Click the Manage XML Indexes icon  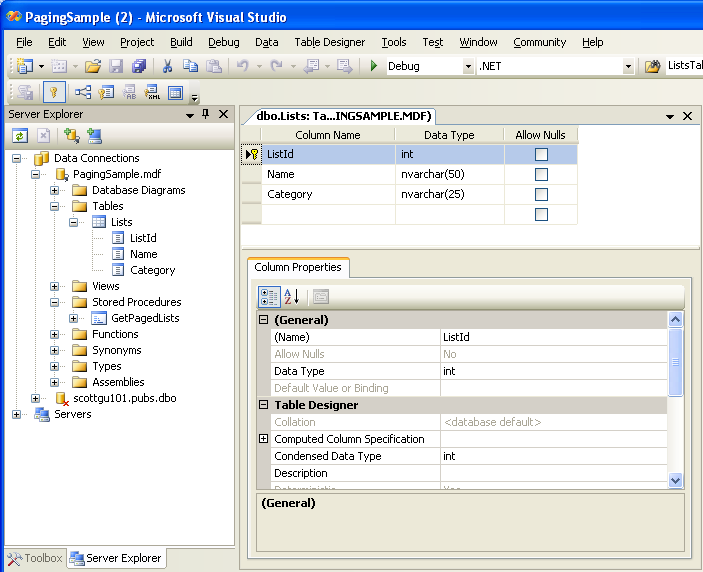152,92
